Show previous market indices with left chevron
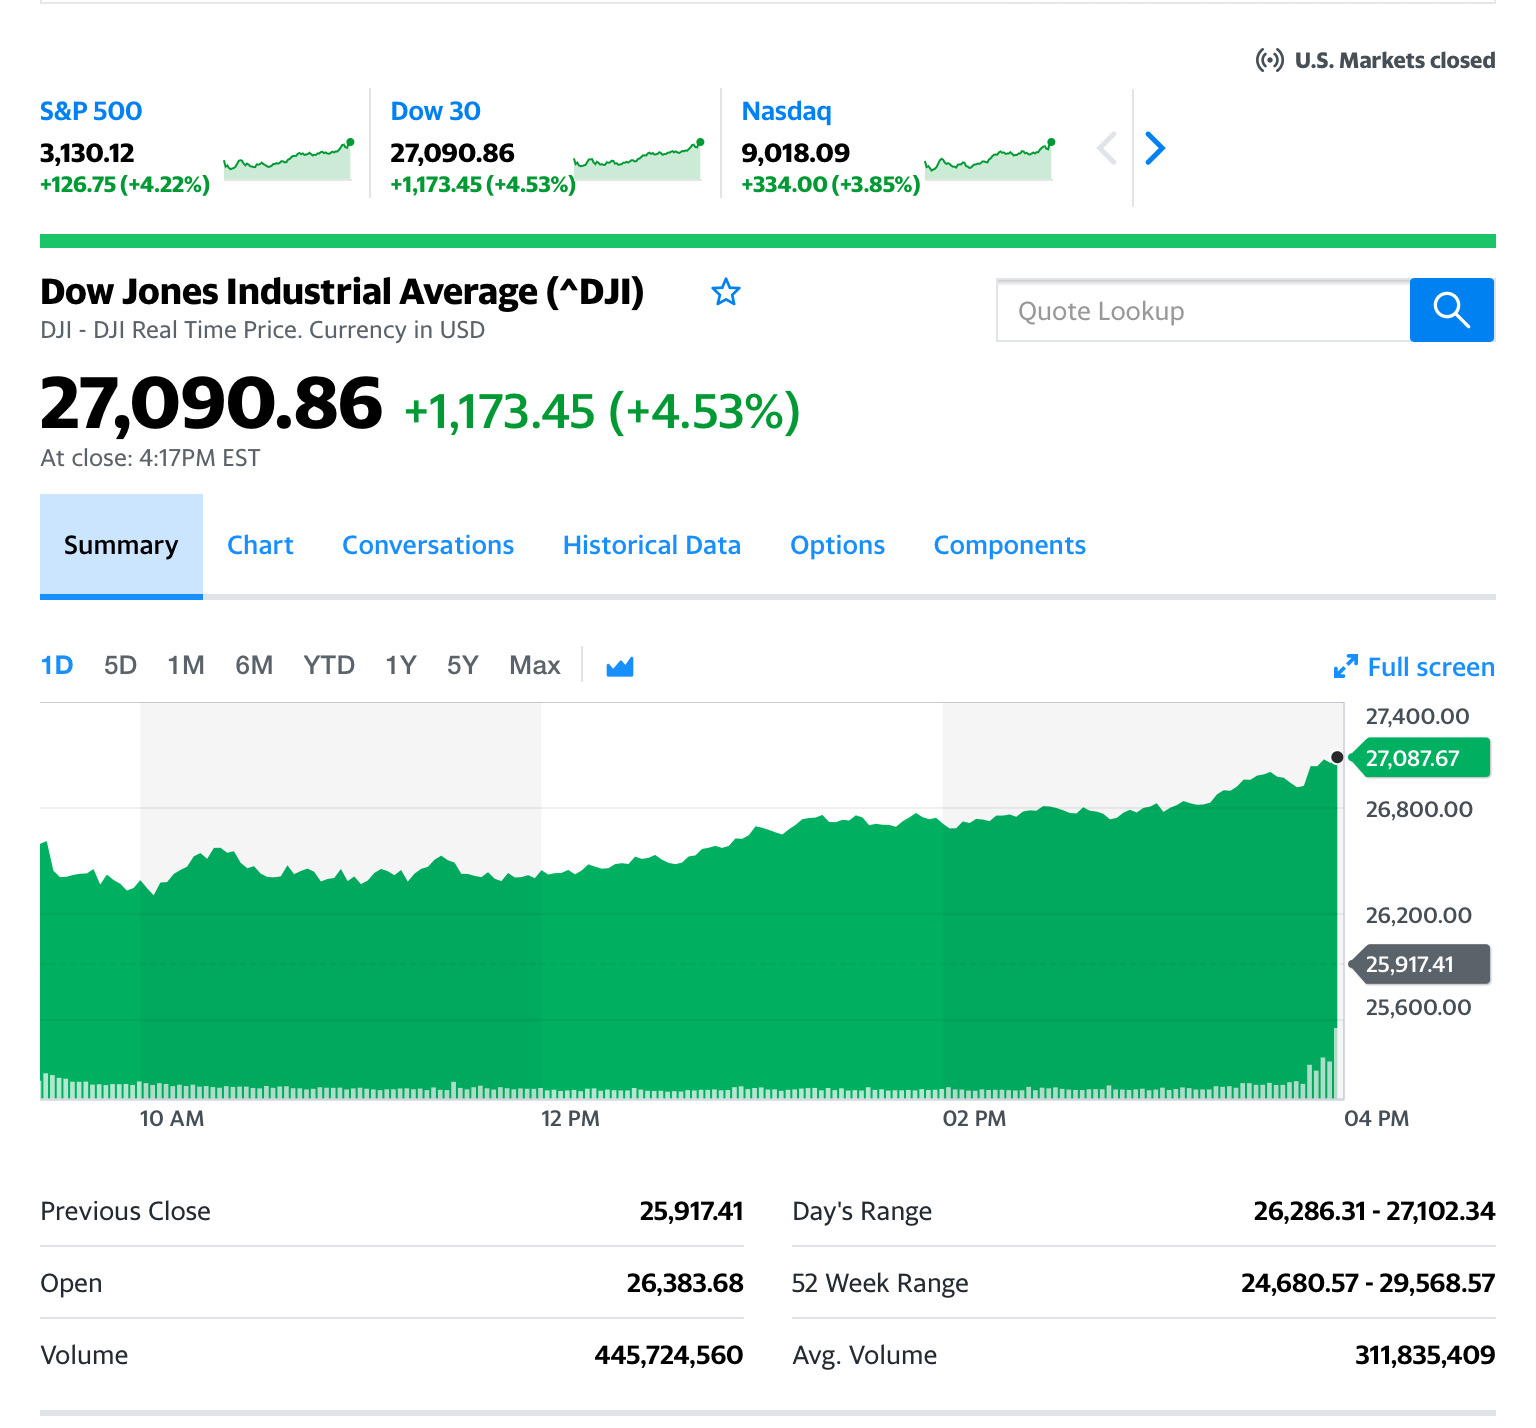This screenshot has height=1428, width=1536. pos(1106,148)
